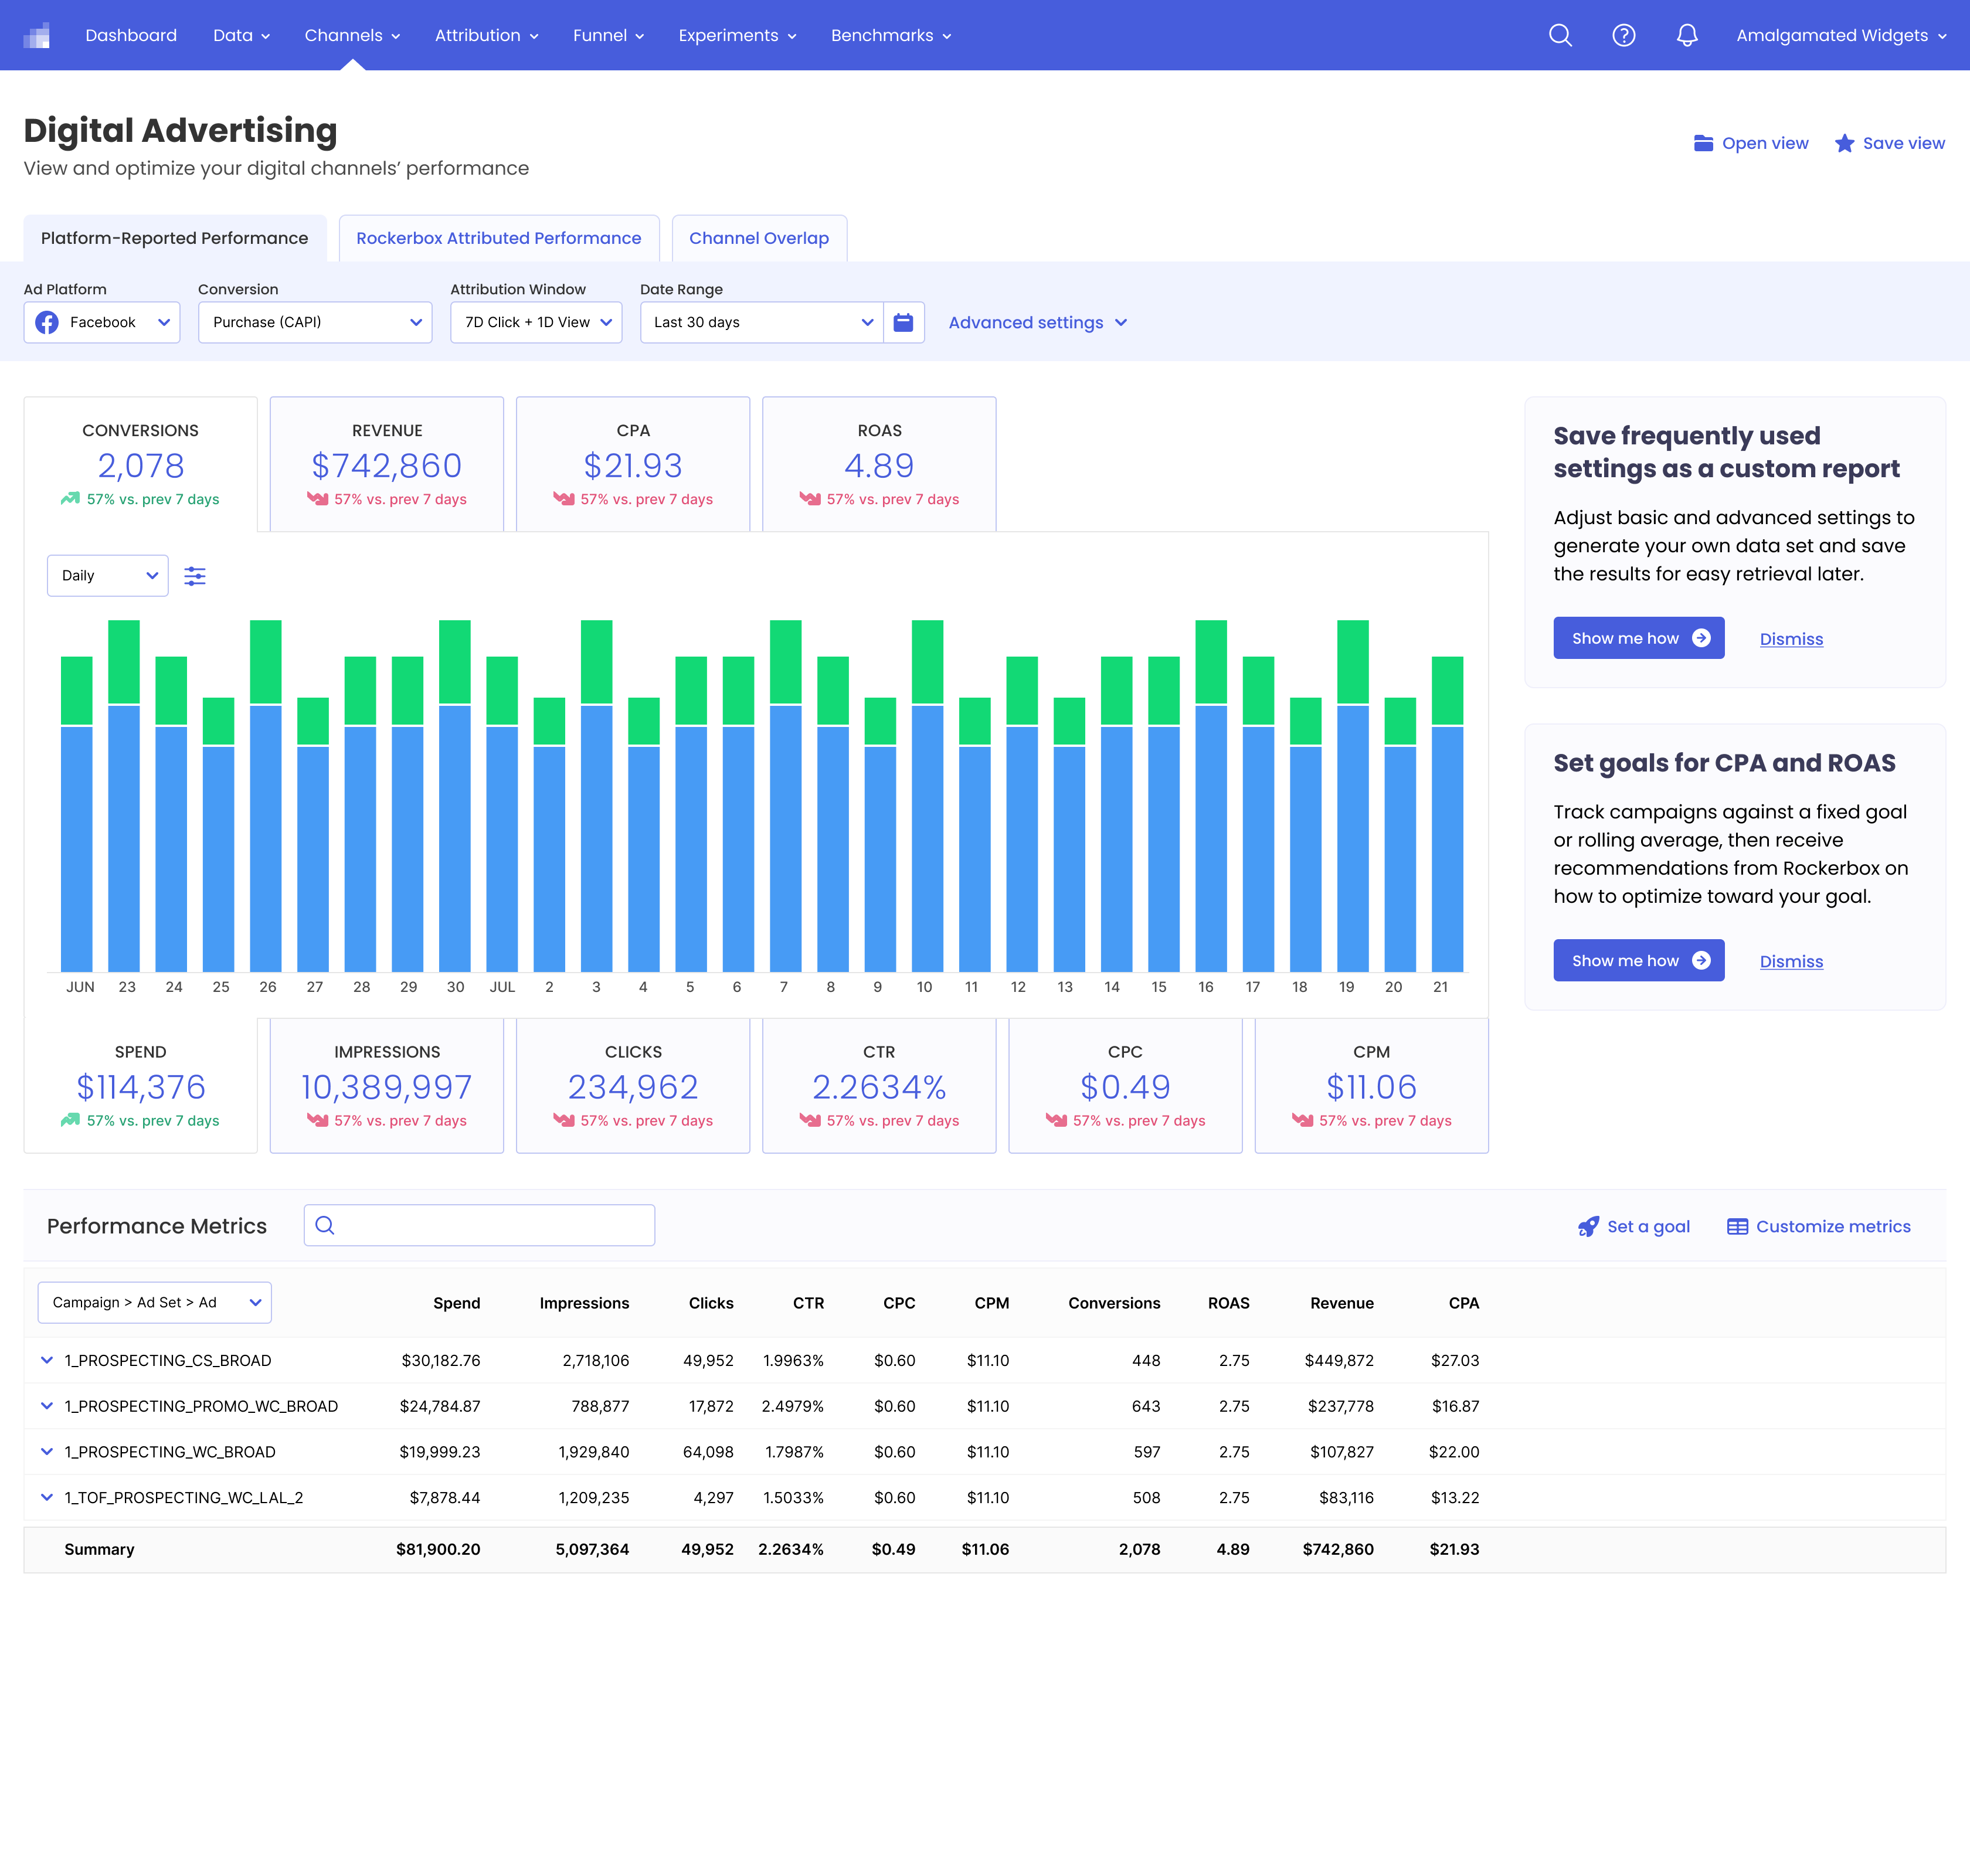
Task: Expand Advanced settings
Action: point(1037,322)
